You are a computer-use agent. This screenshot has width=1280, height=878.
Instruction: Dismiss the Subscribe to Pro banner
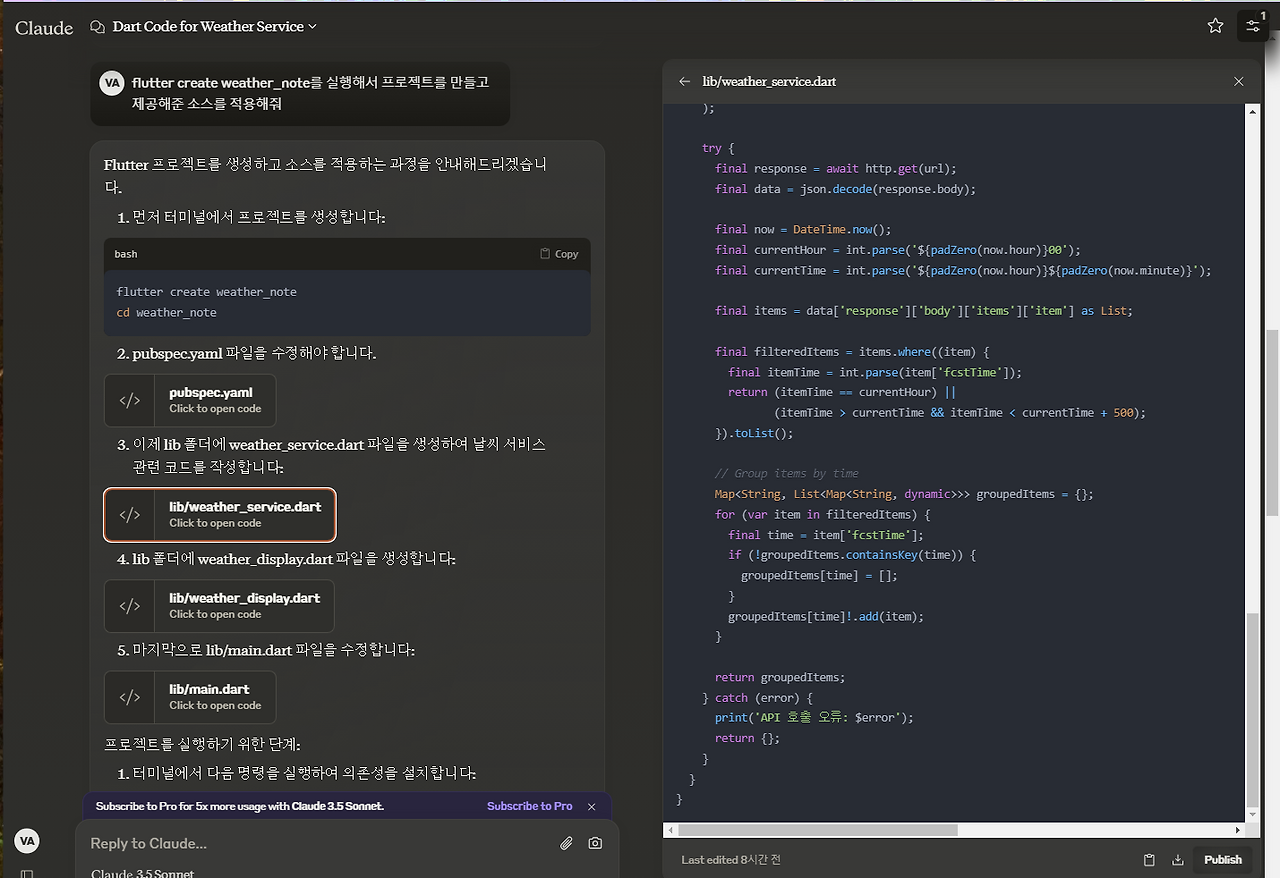[591, 806]
